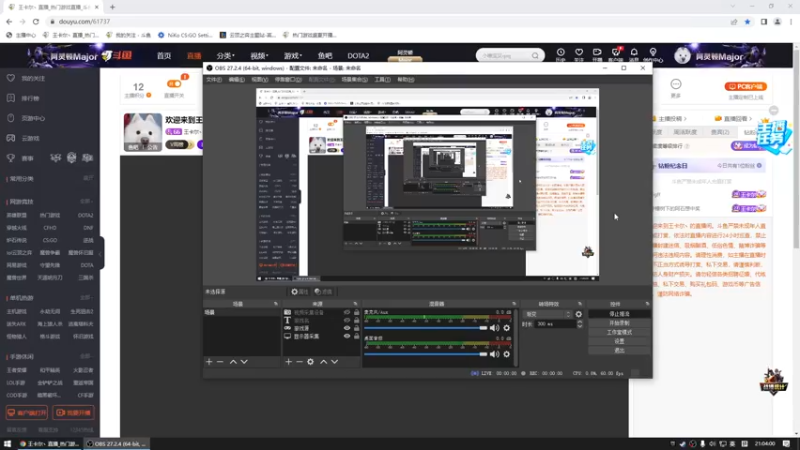Toggle visibility of the gamepad-icon source
The image size is (800, 450).
tap(347, 328)
